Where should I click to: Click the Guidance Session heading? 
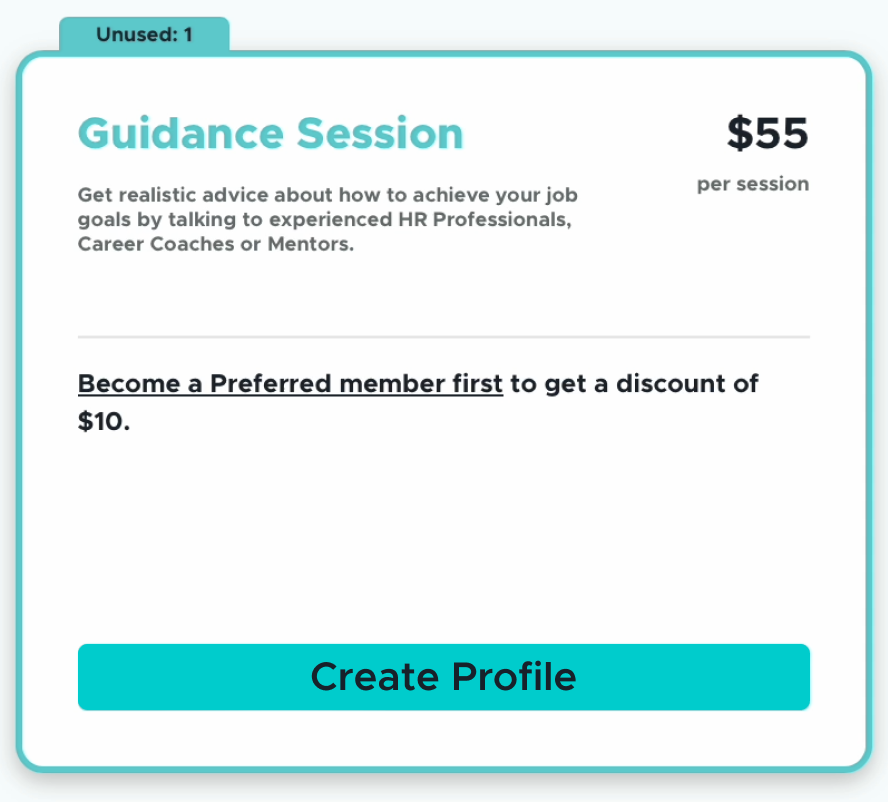point(271,134)
